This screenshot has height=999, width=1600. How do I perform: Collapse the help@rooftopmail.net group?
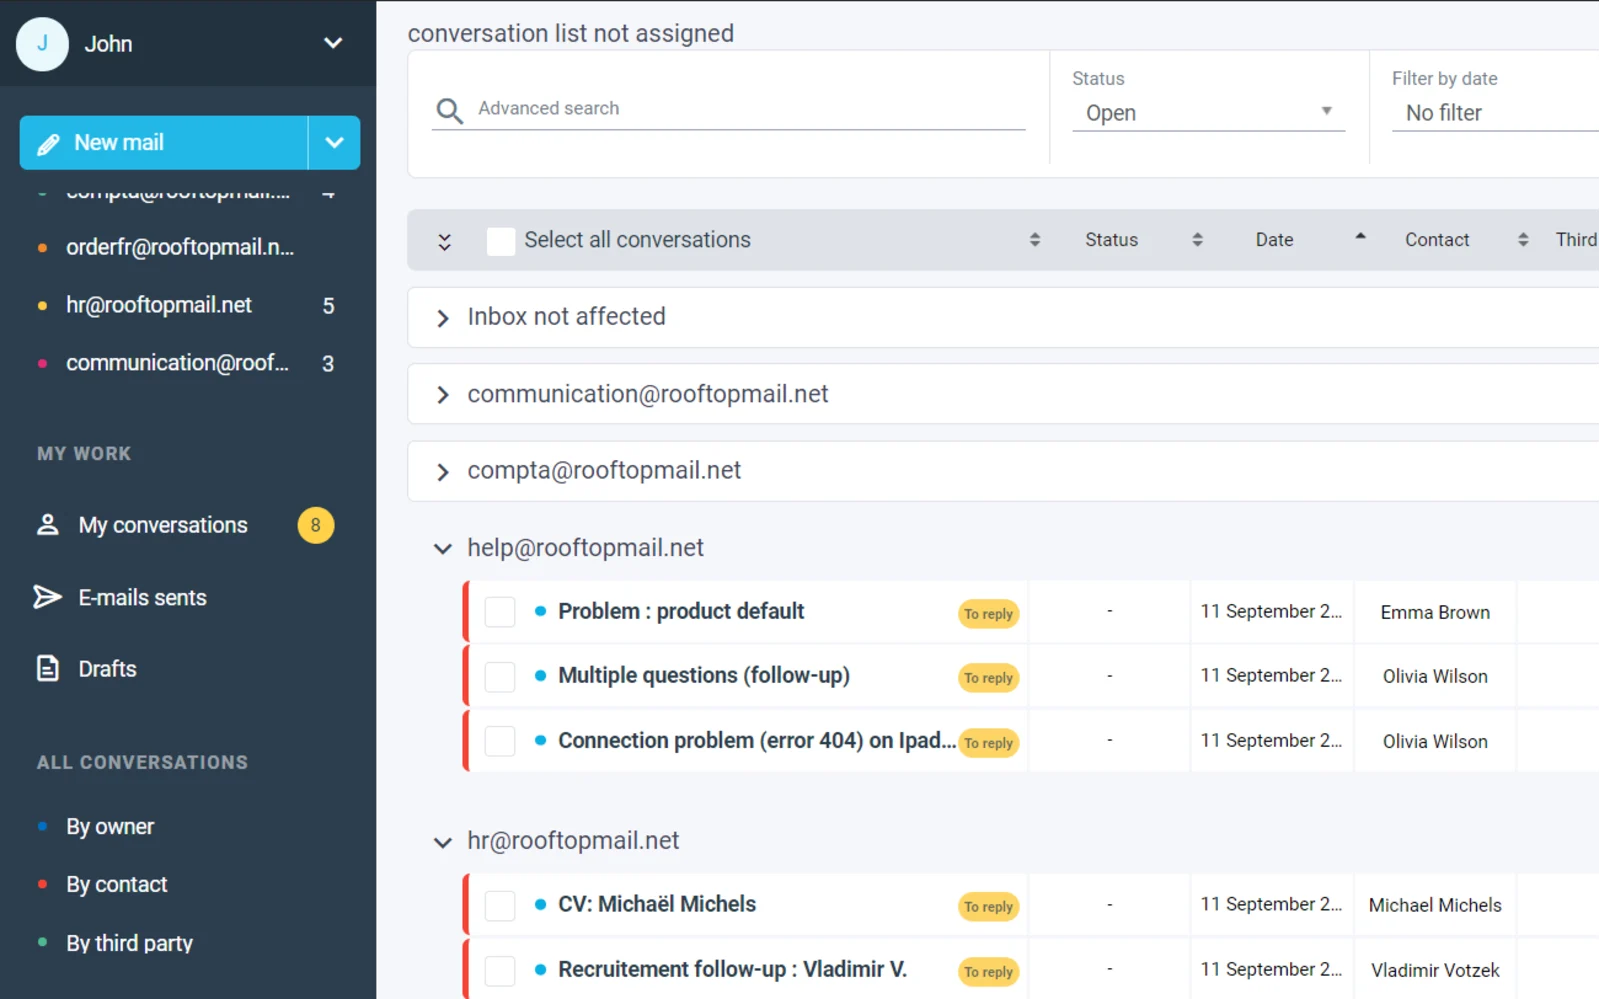click(x=443, y=548)
